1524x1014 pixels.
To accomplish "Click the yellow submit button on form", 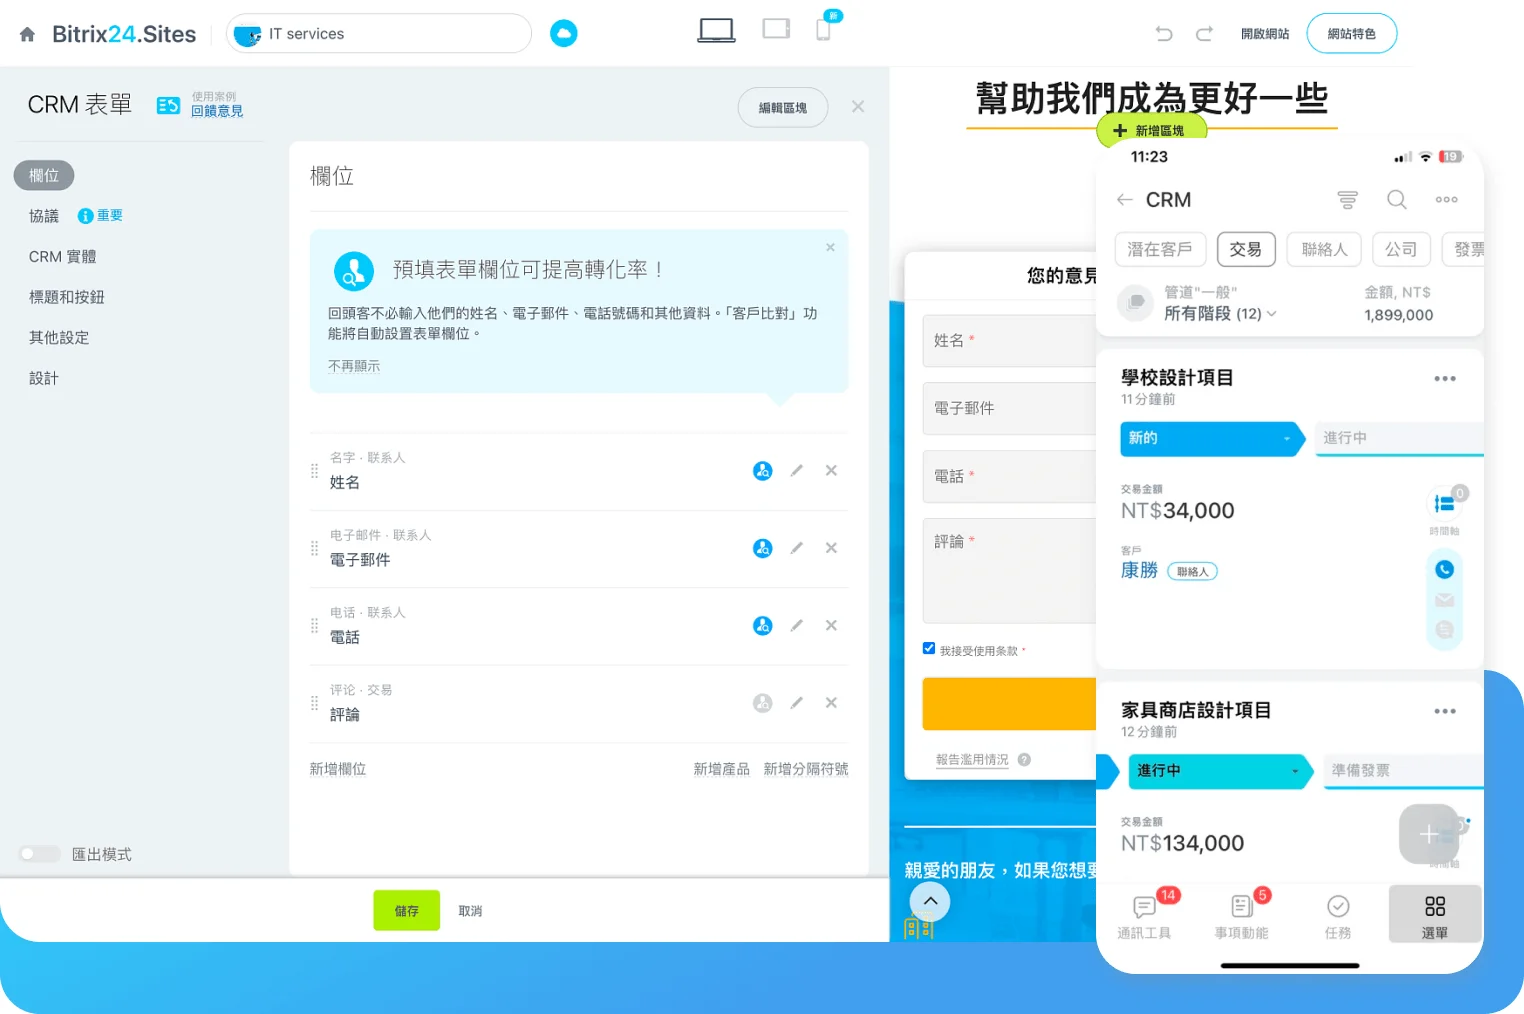I will point(1009,704).
